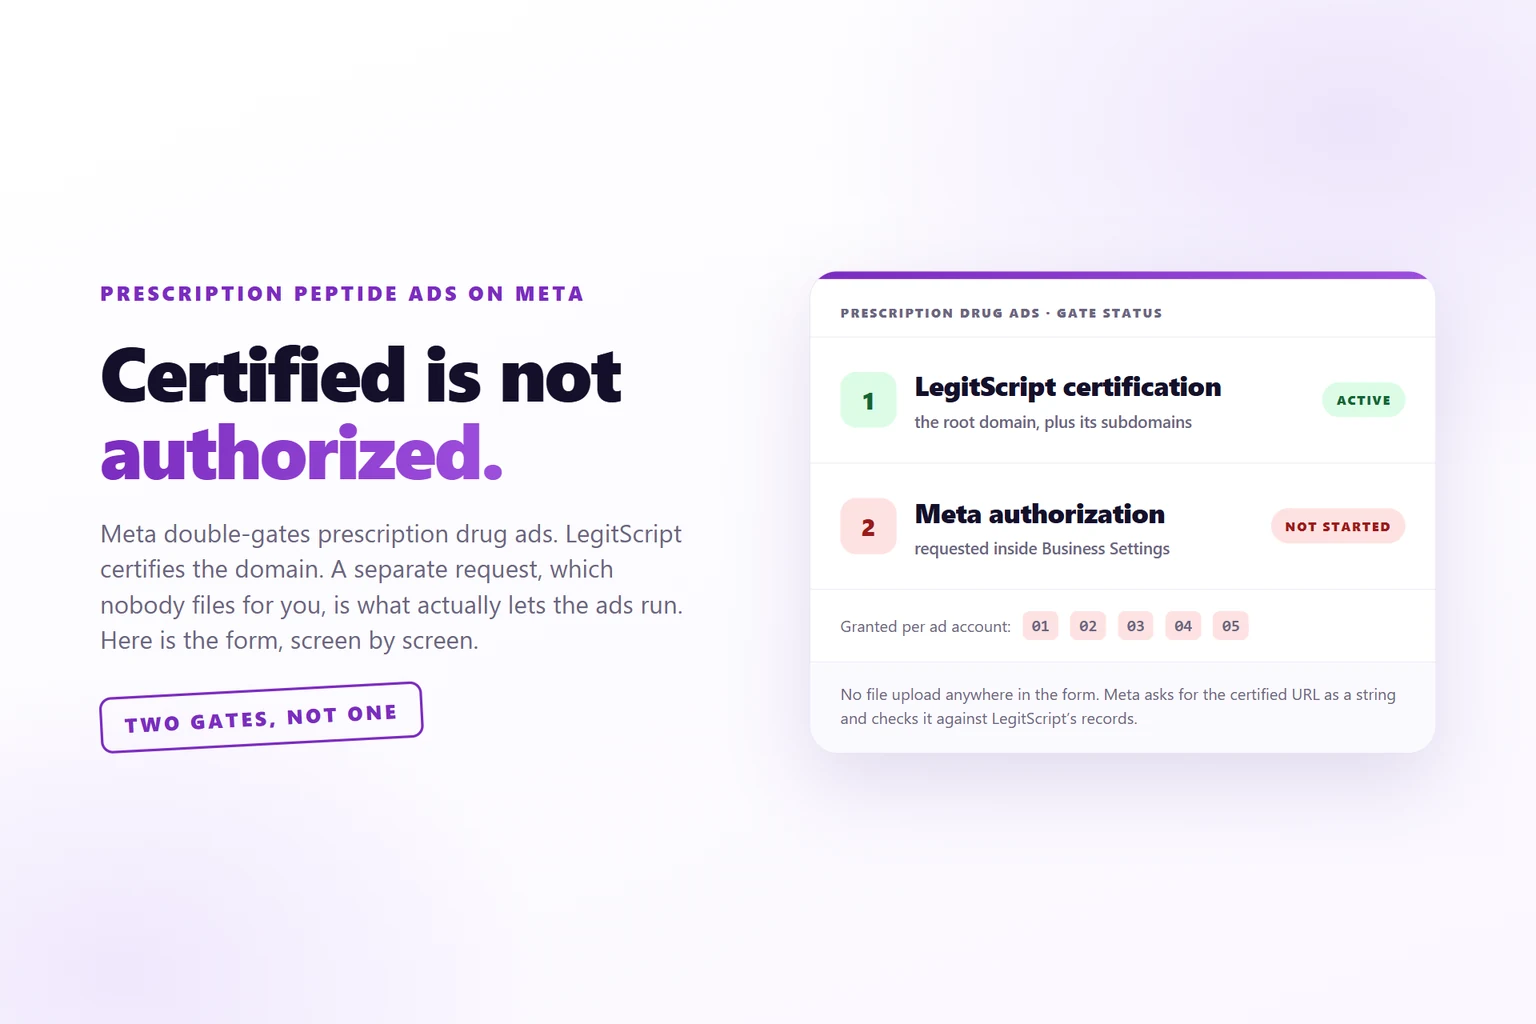Viewport: 1536px width, 1024px height.
Task: Open the Meta authorization row title
Action: point(1040,514)
